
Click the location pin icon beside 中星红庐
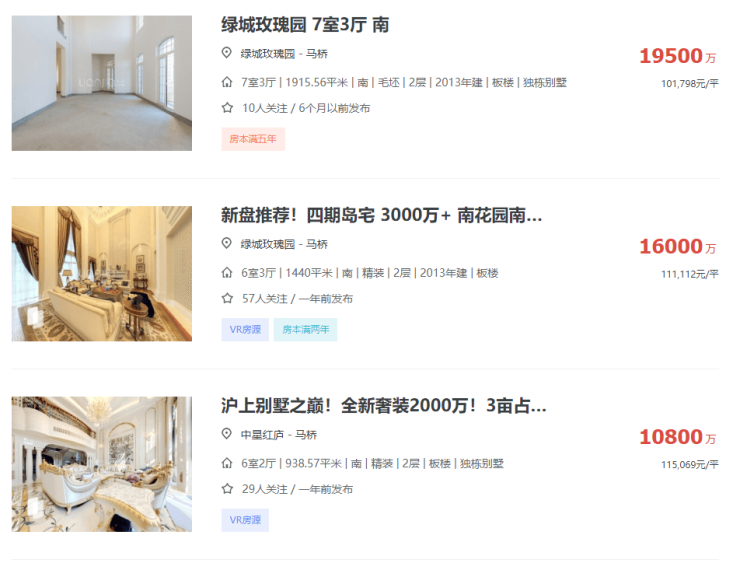(227, 434)
